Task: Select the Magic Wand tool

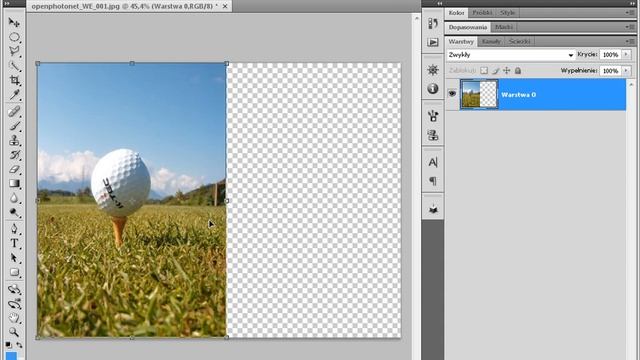Action: [x=14, y=66]
